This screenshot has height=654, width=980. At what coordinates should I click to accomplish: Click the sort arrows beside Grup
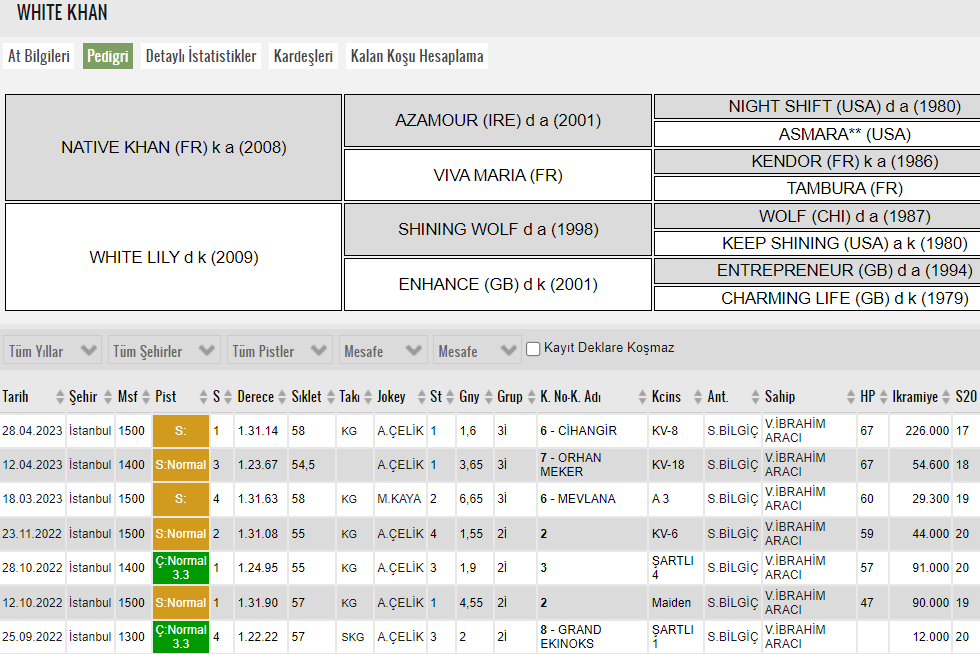click(532, 396)
